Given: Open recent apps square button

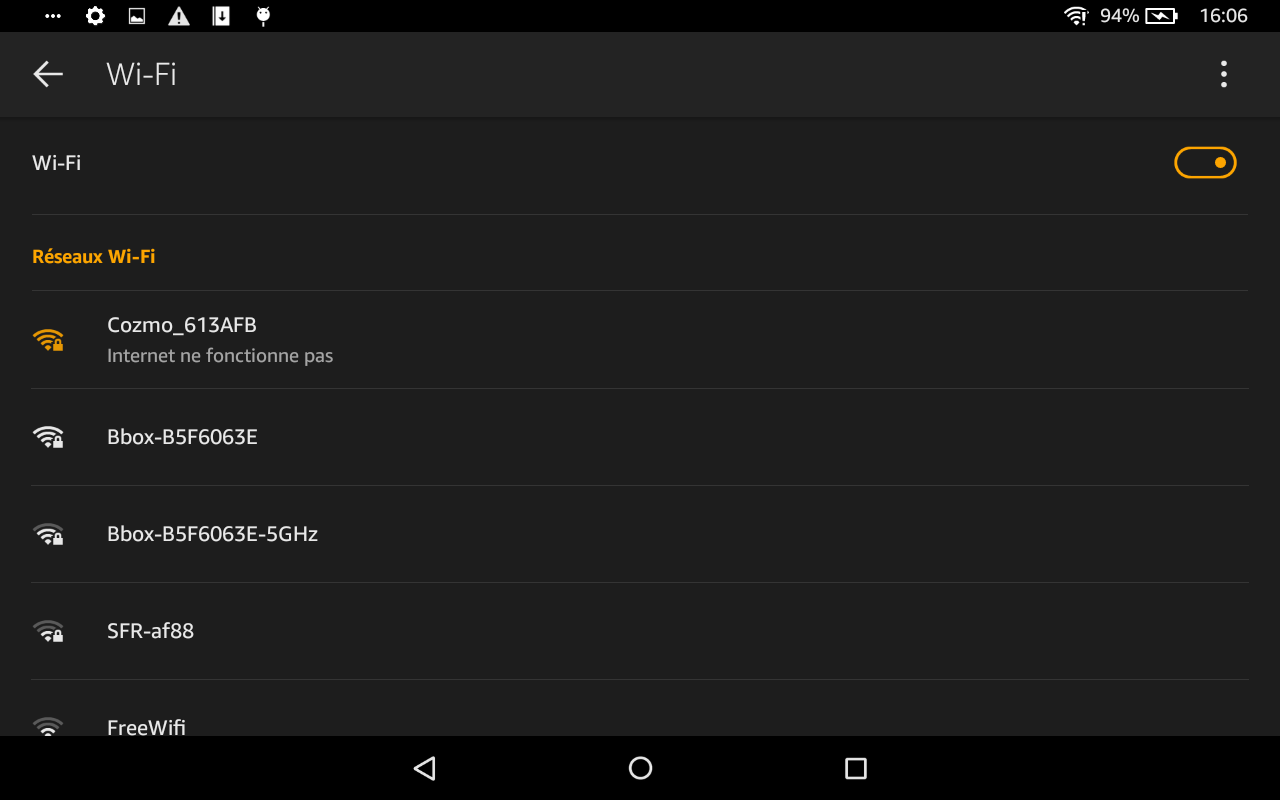Looking at the screenshot, I should [x=855, y=768].
